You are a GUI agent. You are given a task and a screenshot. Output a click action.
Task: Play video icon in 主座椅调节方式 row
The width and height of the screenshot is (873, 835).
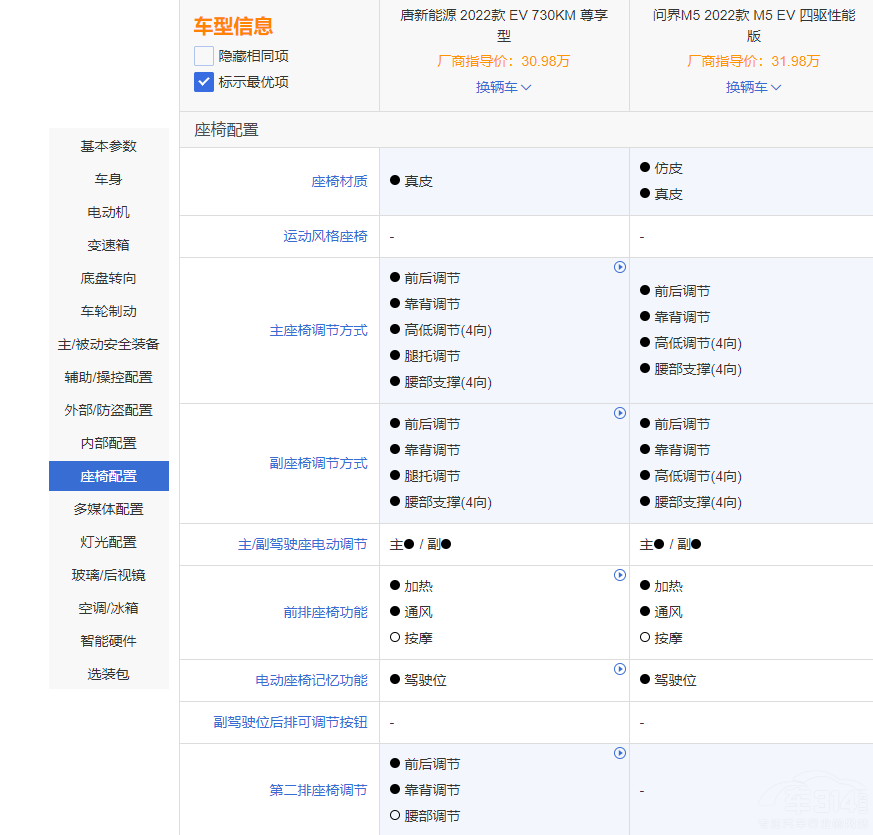[620, 267]
